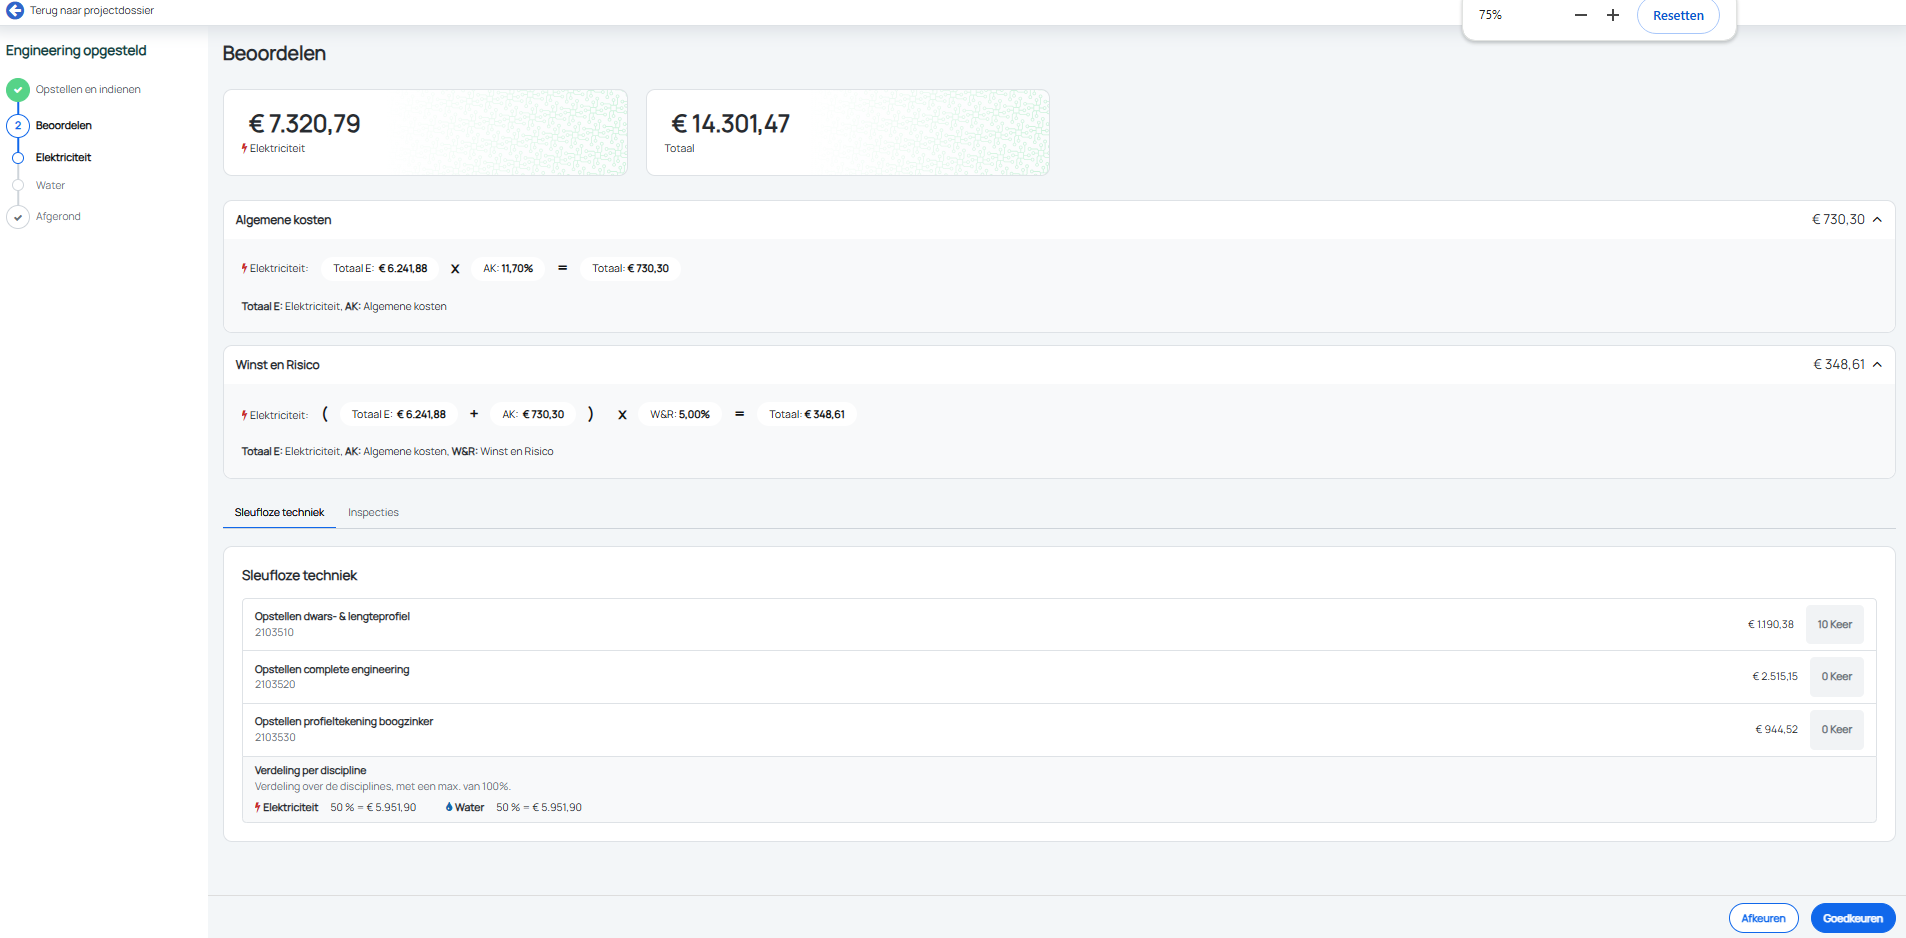Open the Afgerond step

point(58,217)
